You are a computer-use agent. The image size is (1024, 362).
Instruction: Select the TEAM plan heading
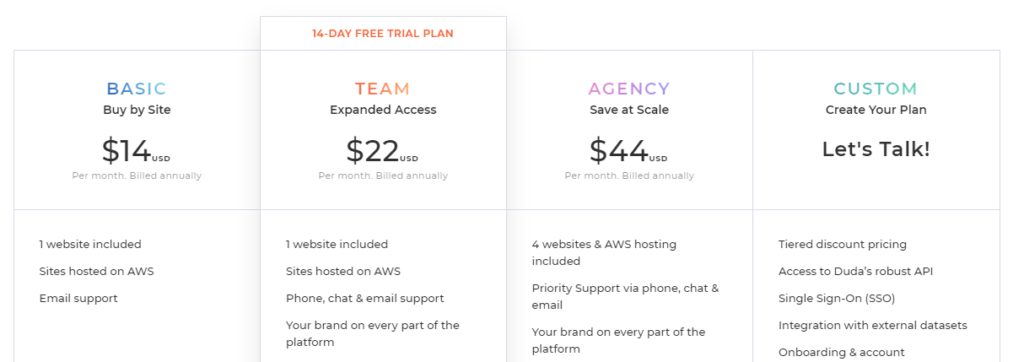click(383, 89)
